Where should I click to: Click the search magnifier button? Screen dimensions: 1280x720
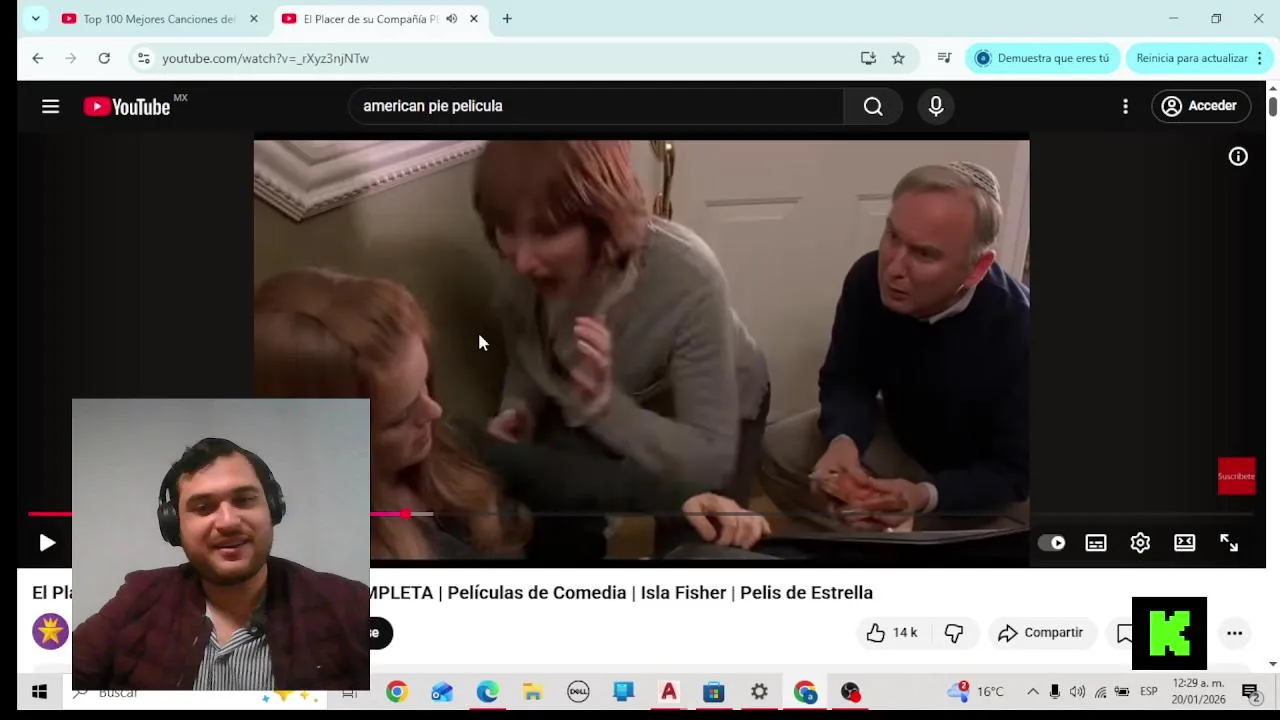[873, 106]
